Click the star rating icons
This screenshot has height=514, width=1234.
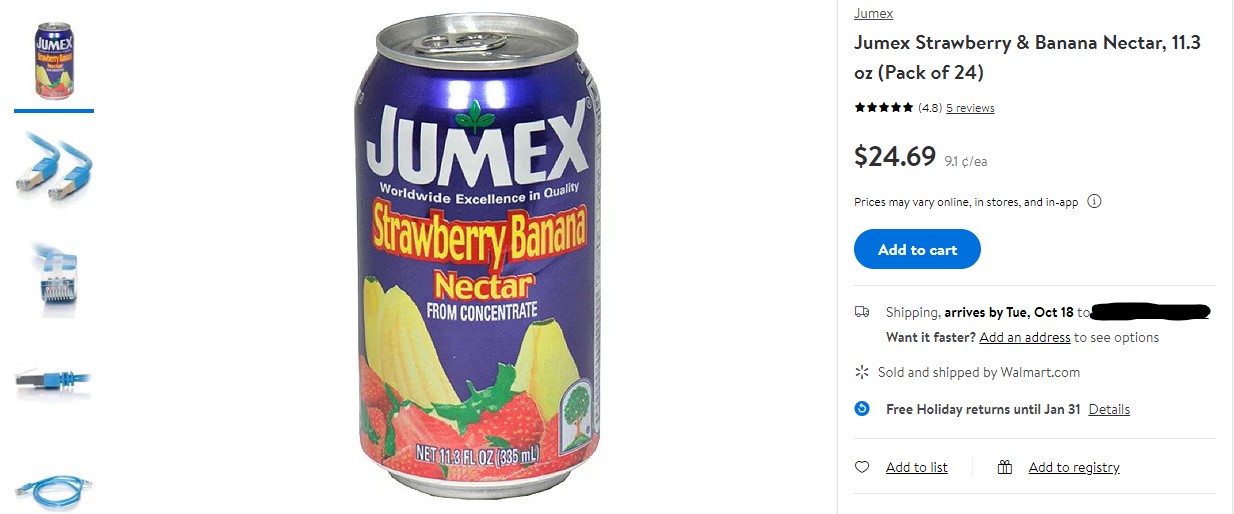point(884,108)
